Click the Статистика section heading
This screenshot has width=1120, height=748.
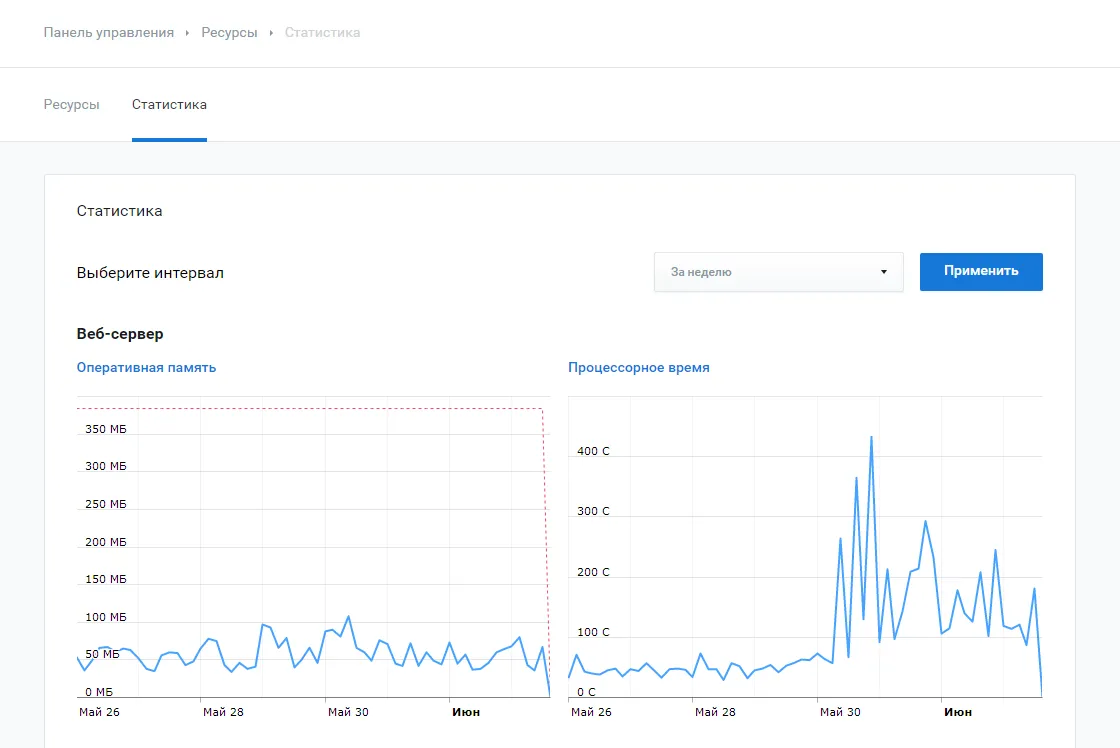click(x=119, y=211)
